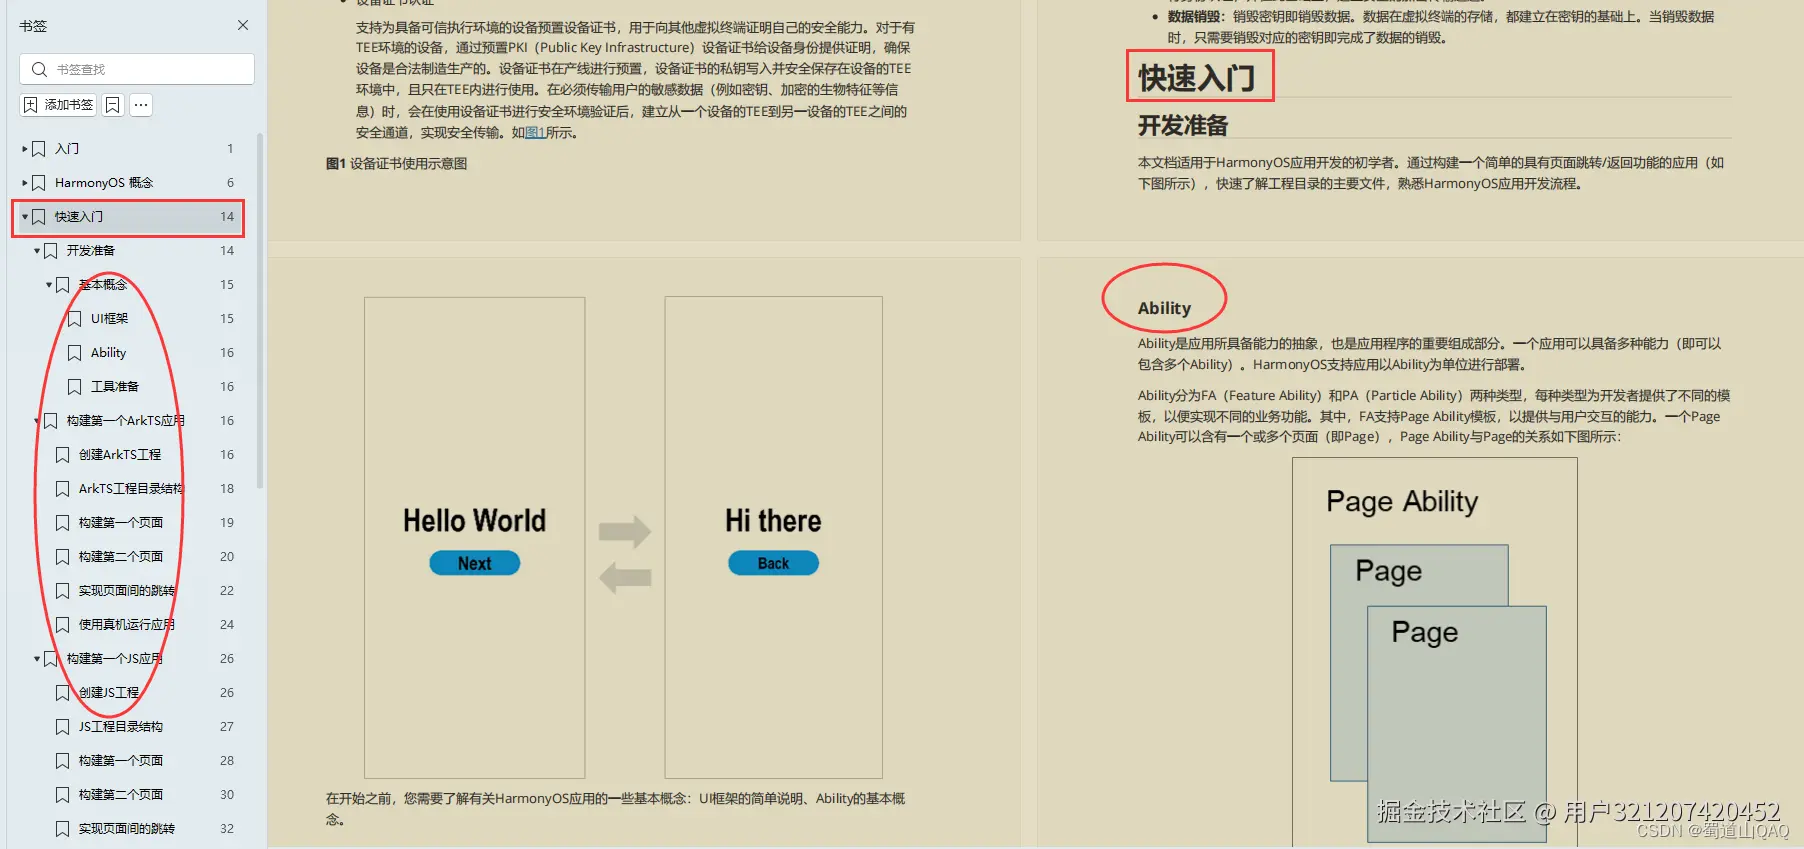Open 构建第一个页面 bookmark on page 19
This screenshot has width=1804, height=849.
click(121, 523)
